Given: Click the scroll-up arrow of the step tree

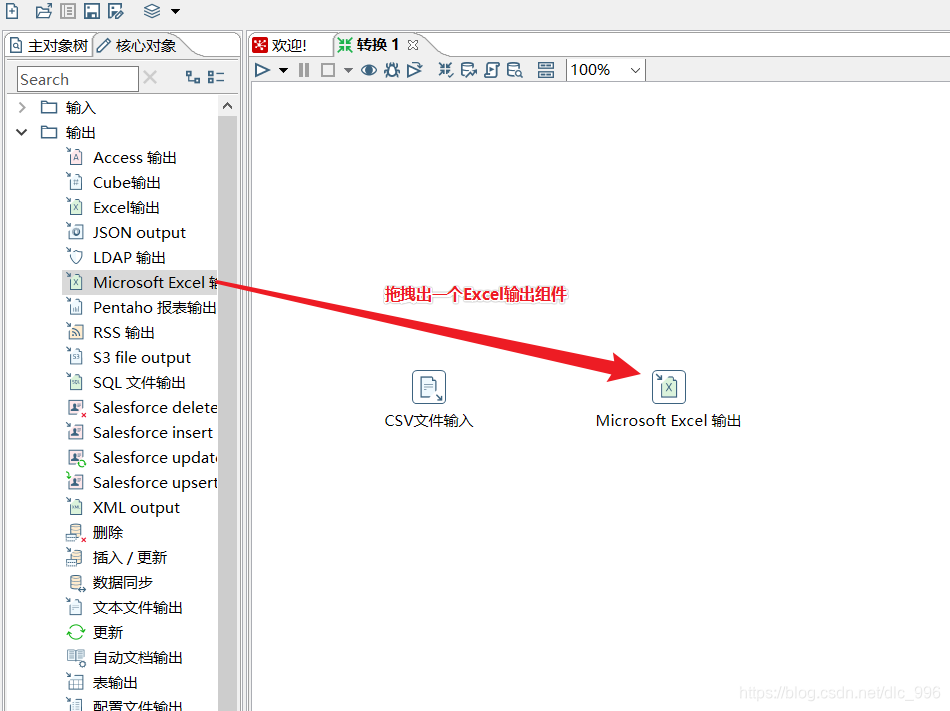Looking at the screenshot, I should [x=227, y=106].
